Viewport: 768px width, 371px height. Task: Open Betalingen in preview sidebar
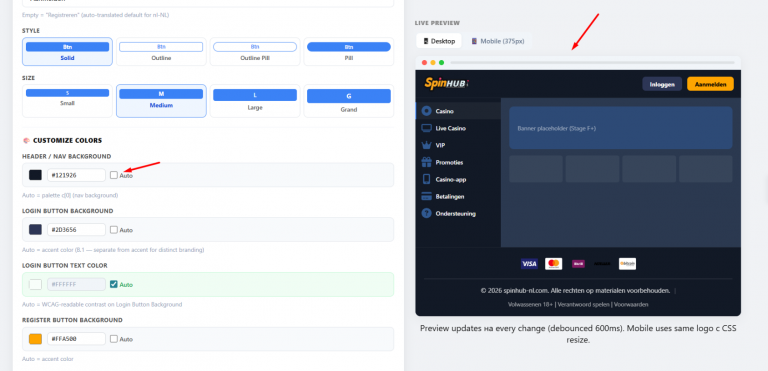(458, 196)
